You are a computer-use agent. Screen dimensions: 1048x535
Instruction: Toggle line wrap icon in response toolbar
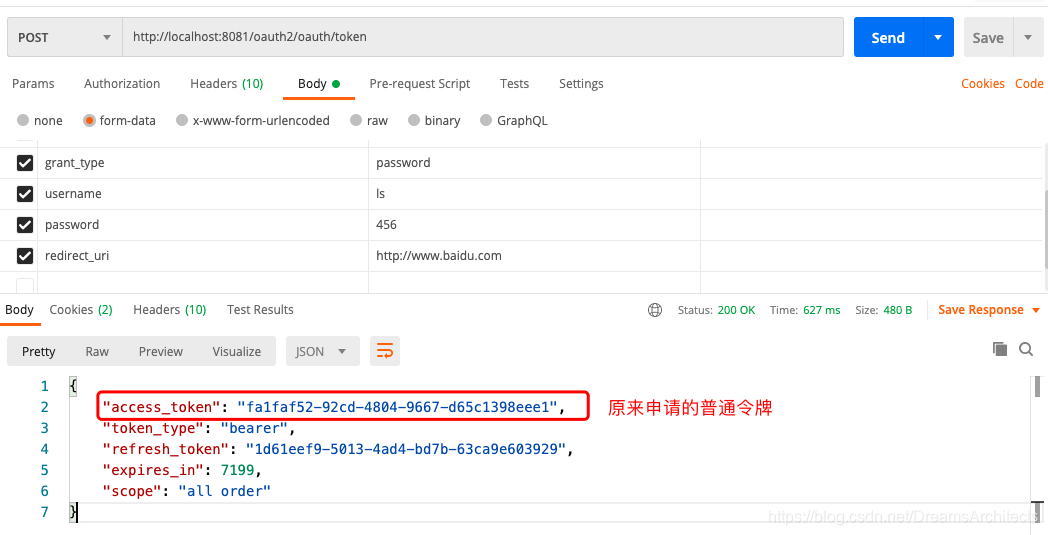(385, 351)
